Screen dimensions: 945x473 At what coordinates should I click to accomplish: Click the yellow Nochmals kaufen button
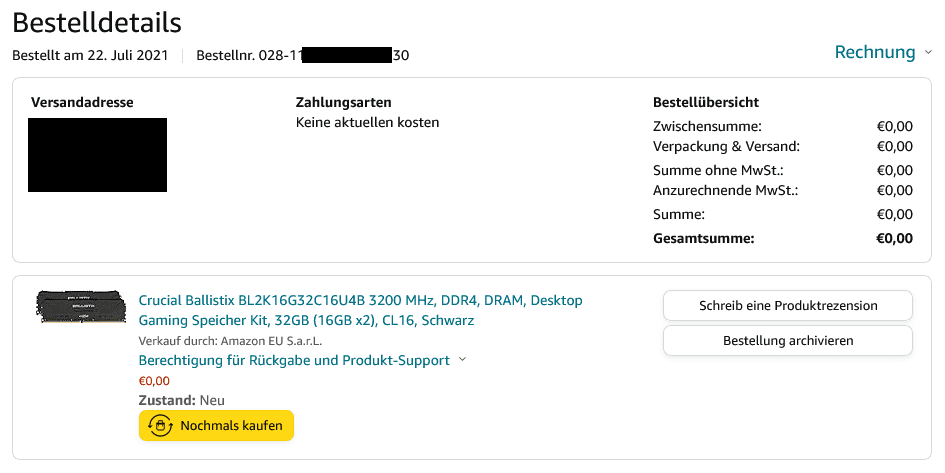point(216,425)
